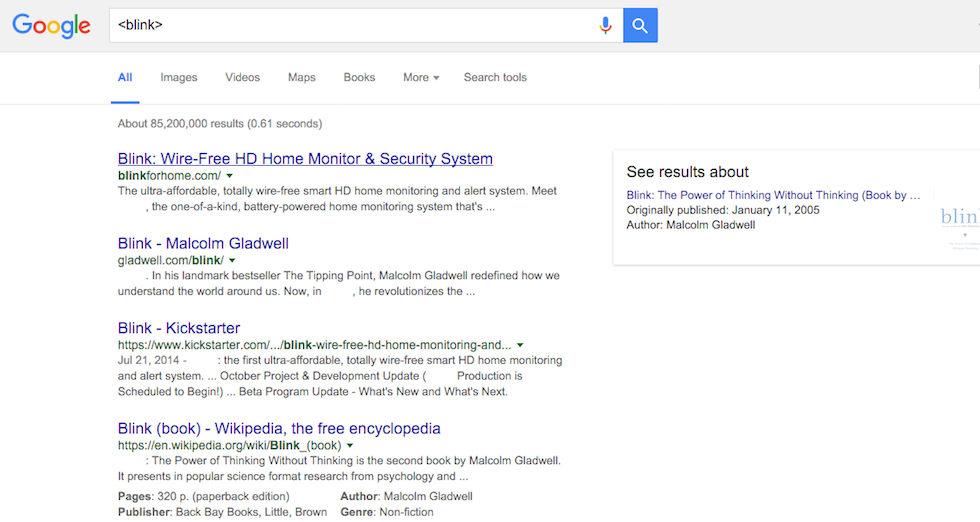Switch to Images tab

tap(179, 78)
